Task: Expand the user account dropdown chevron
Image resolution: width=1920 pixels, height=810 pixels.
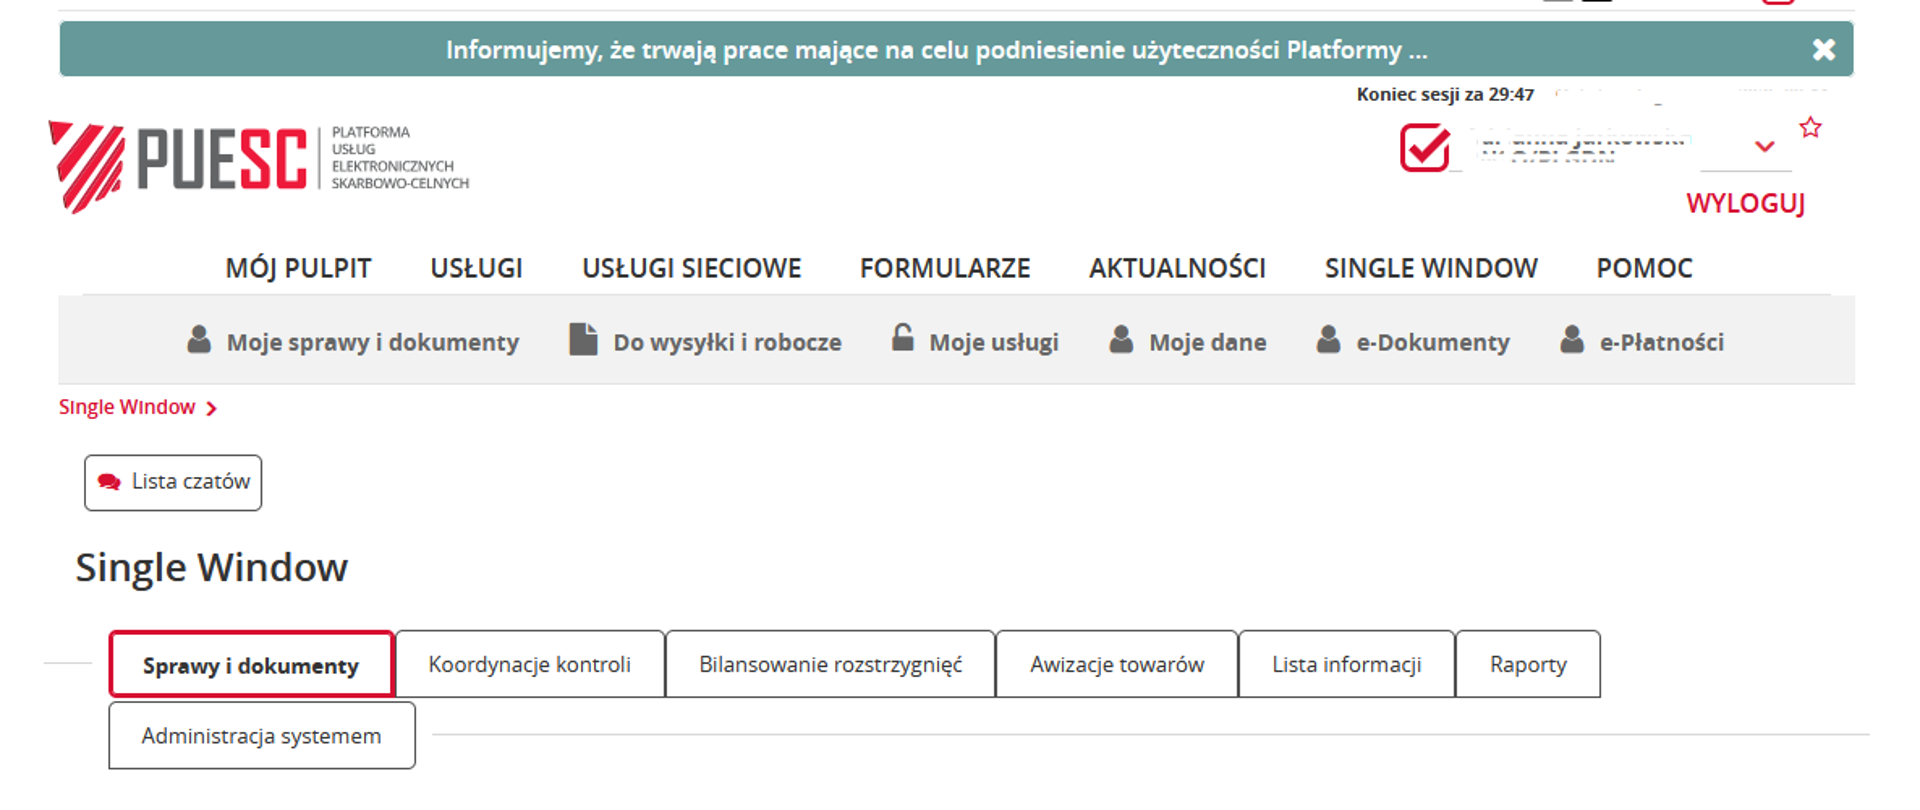Action: pyautogui.click(x=1765, y=147)
